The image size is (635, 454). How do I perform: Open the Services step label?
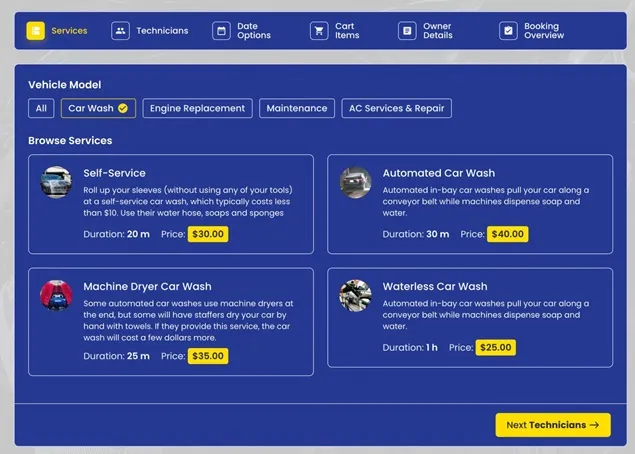[x=69, y=31]
